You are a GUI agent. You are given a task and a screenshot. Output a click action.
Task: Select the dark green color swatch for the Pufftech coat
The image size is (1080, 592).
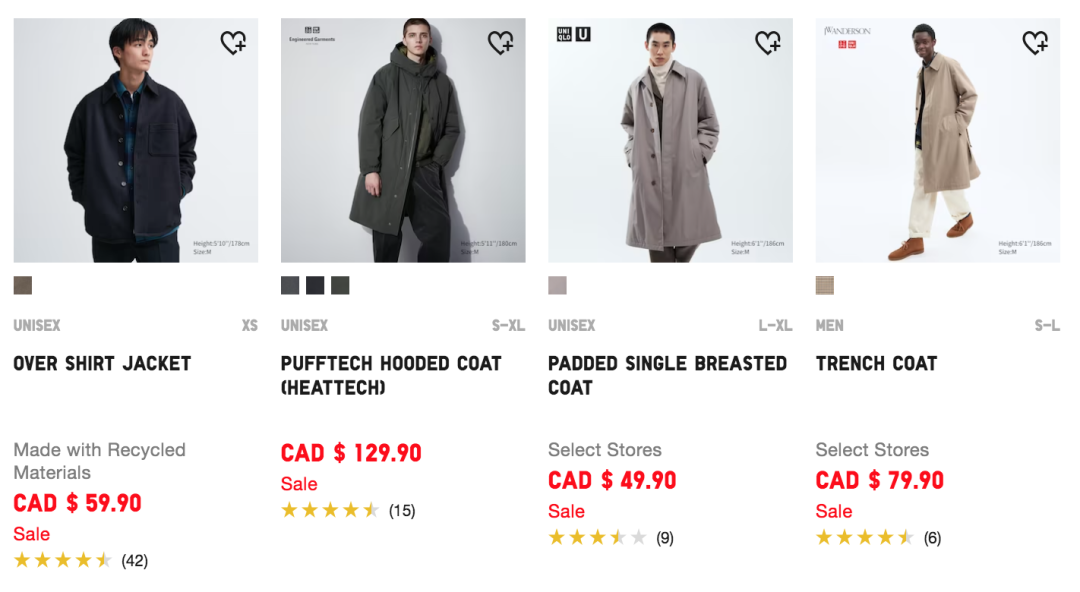click(x=340, y=285)
